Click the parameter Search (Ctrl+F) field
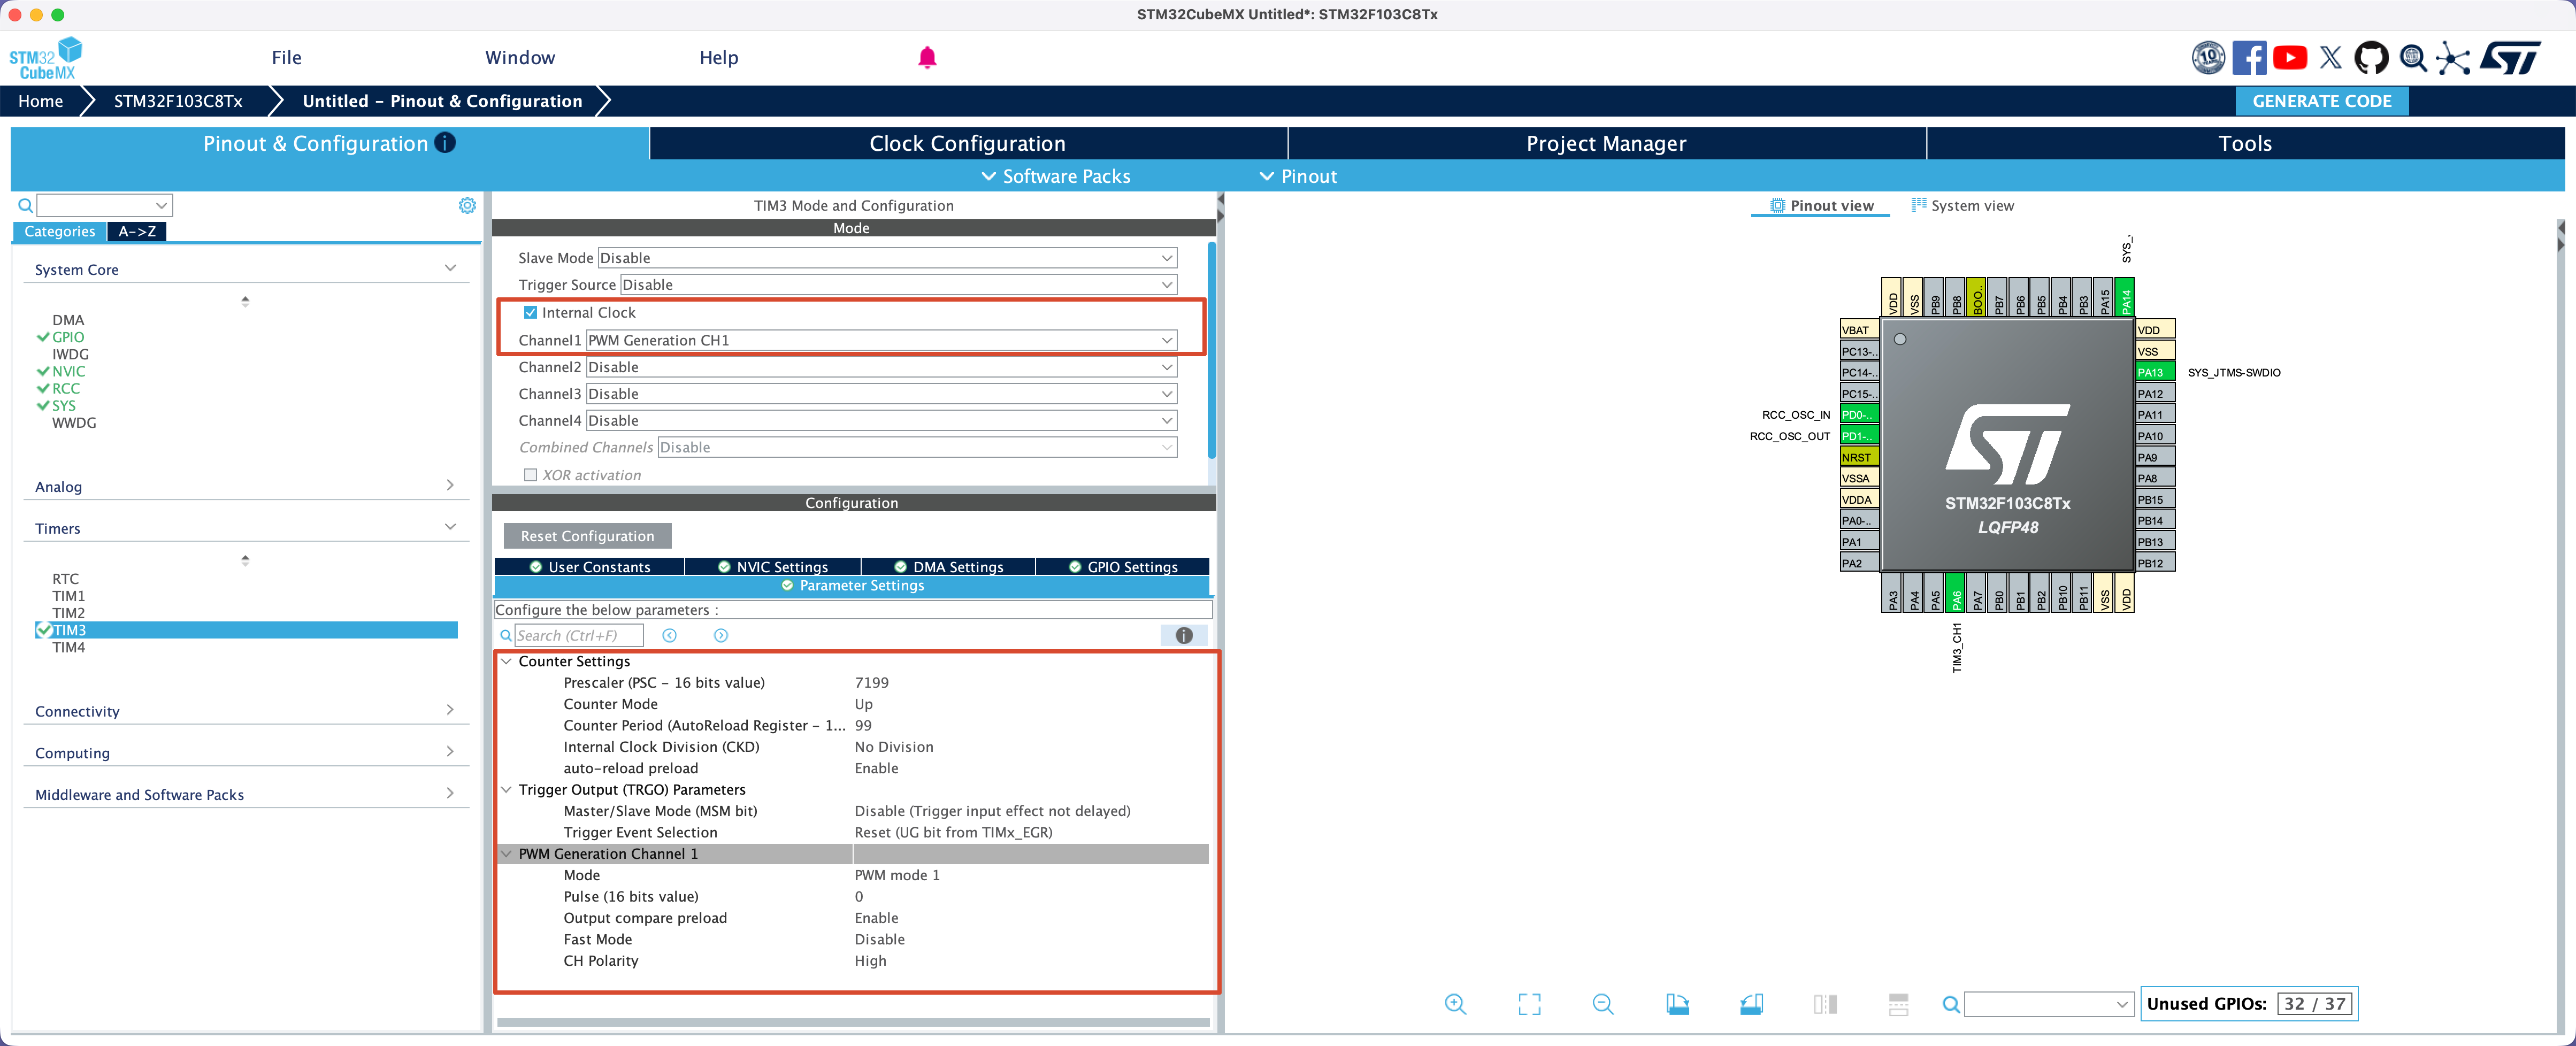 (x=579, y=636)
